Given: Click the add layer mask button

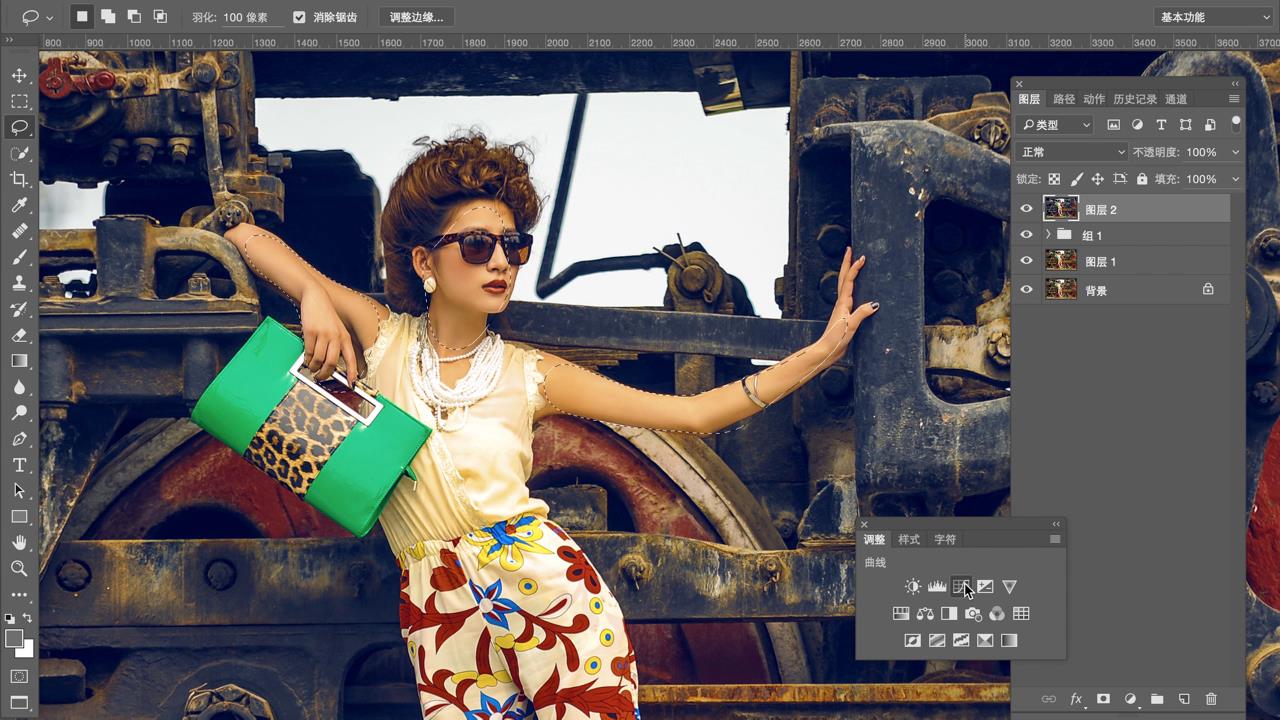Looking at the screenshot, I should [1103, 699].
